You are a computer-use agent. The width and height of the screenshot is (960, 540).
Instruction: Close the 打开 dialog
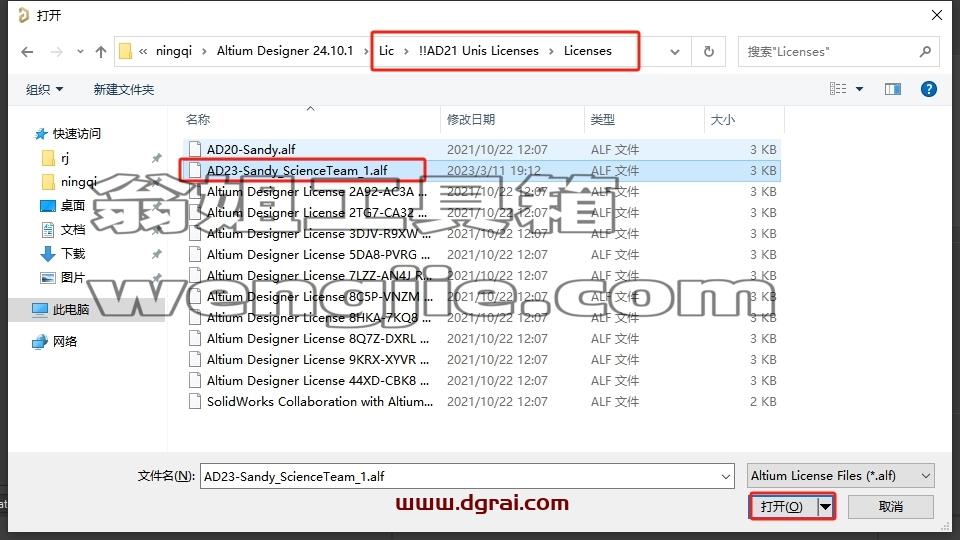point(937,15)
